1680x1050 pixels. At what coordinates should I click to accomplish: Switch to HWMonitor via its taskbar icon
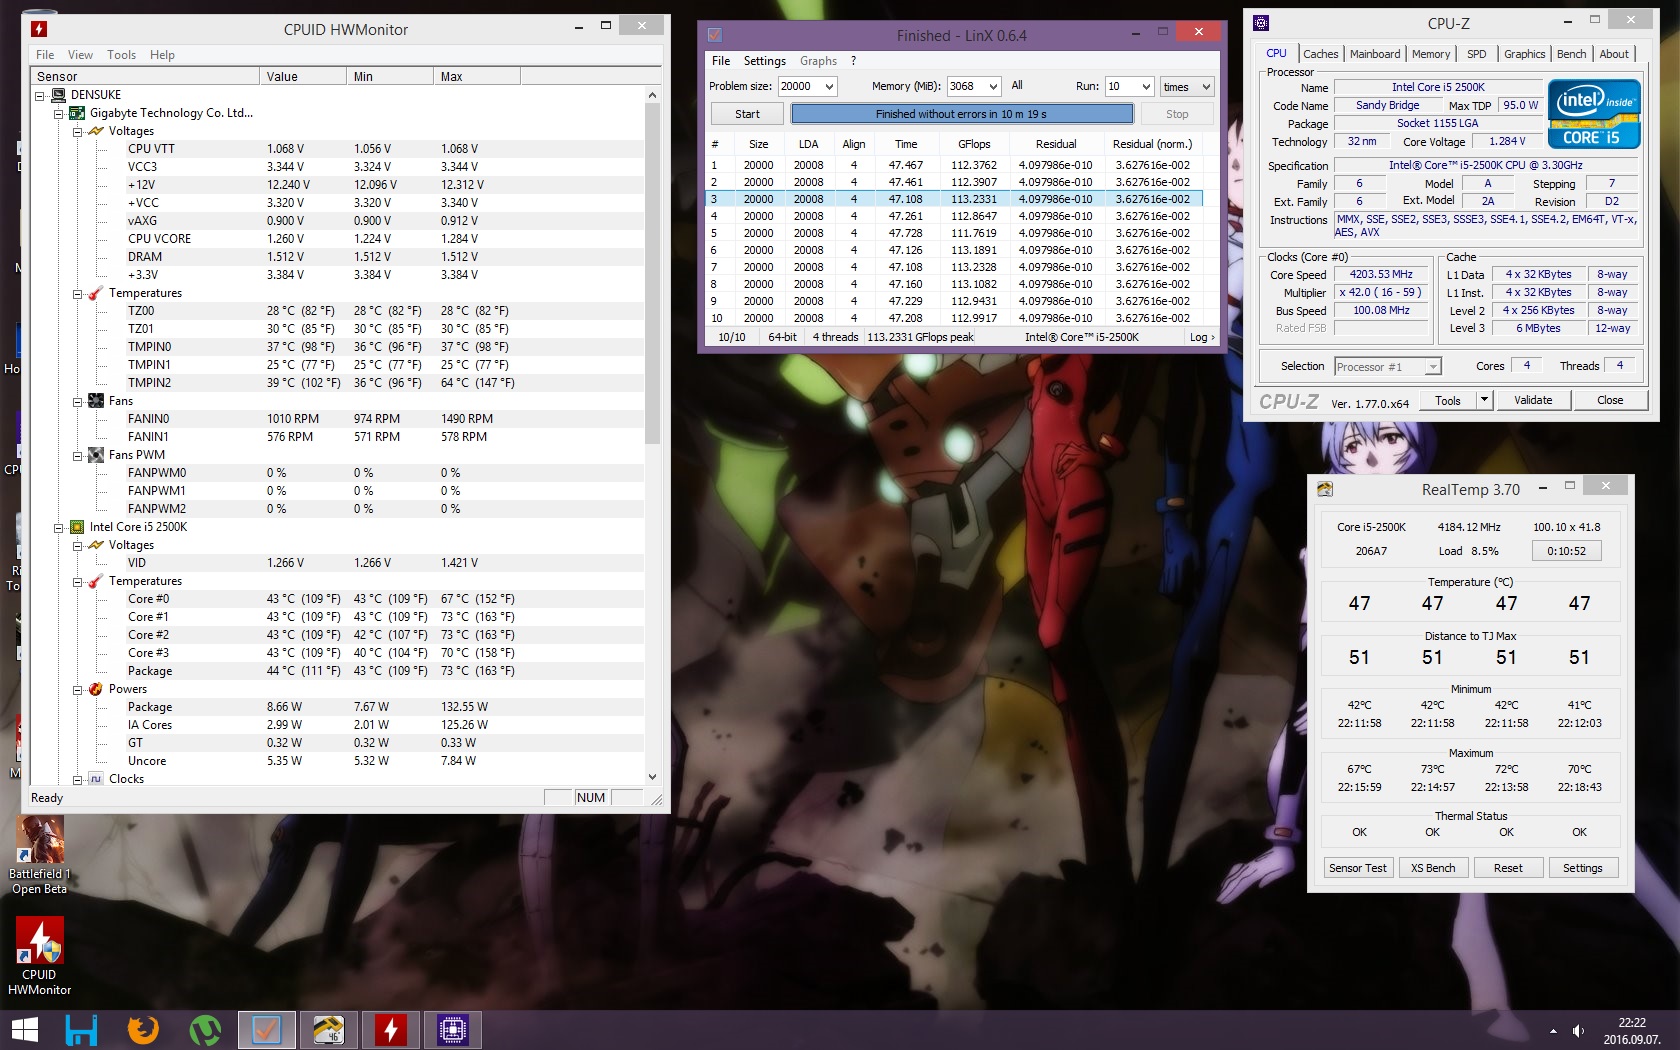(391, 1030)
